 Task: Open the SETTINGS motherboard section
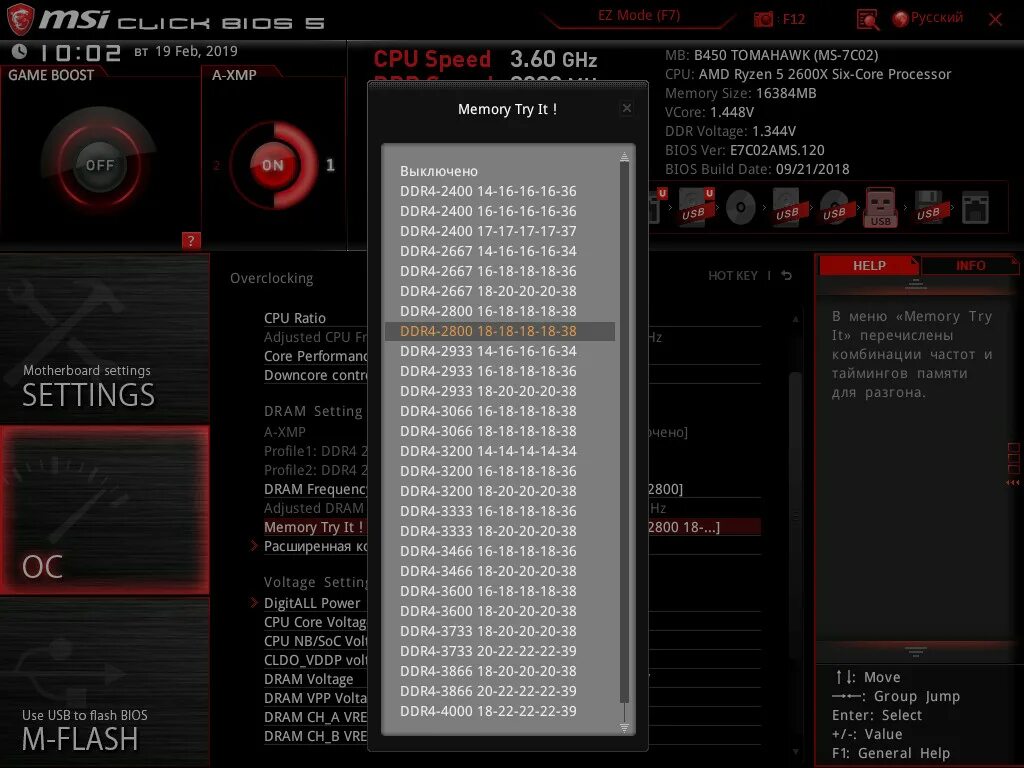(x=104, y=338)
